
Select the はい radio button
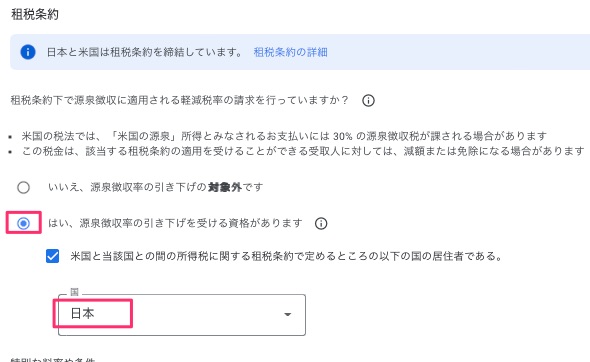[x=23, y=224]
